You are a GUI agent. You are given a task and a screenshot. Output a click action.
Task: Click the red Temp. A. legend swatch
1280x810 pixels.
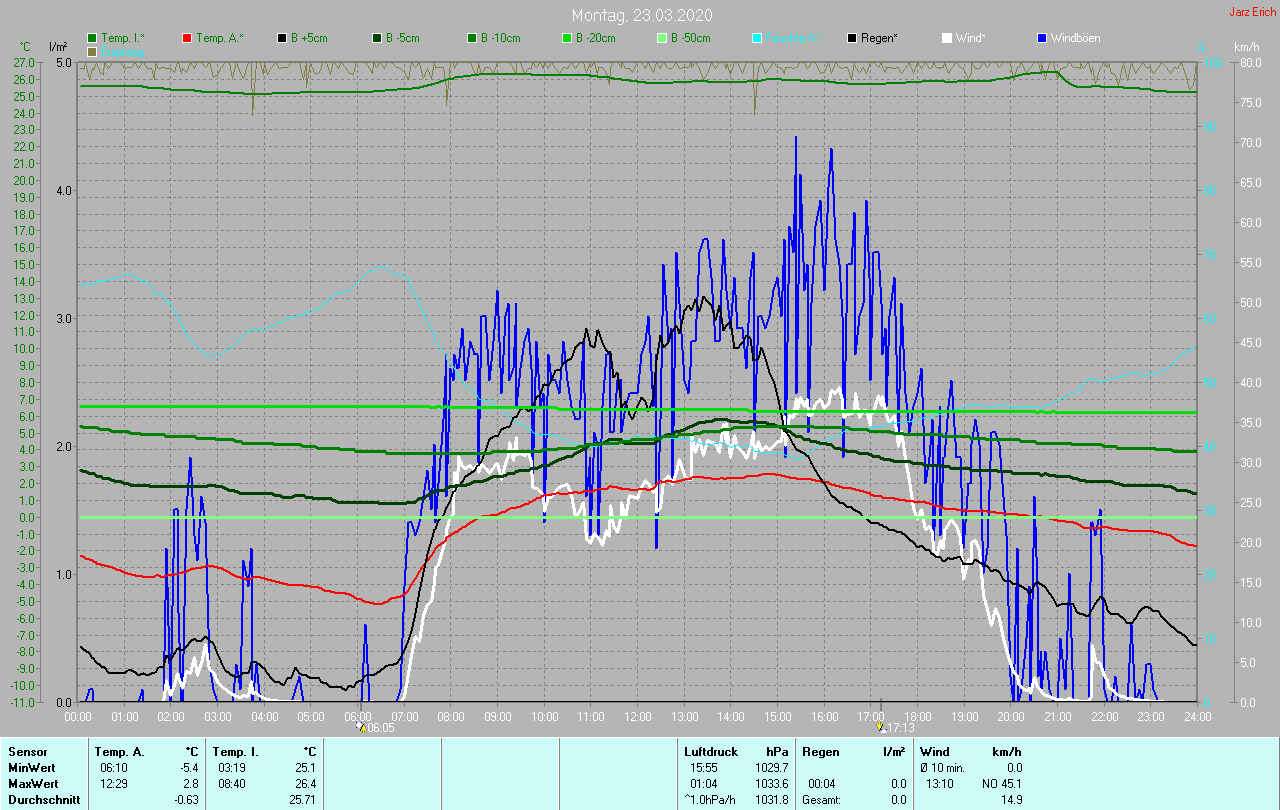point(187,38)
